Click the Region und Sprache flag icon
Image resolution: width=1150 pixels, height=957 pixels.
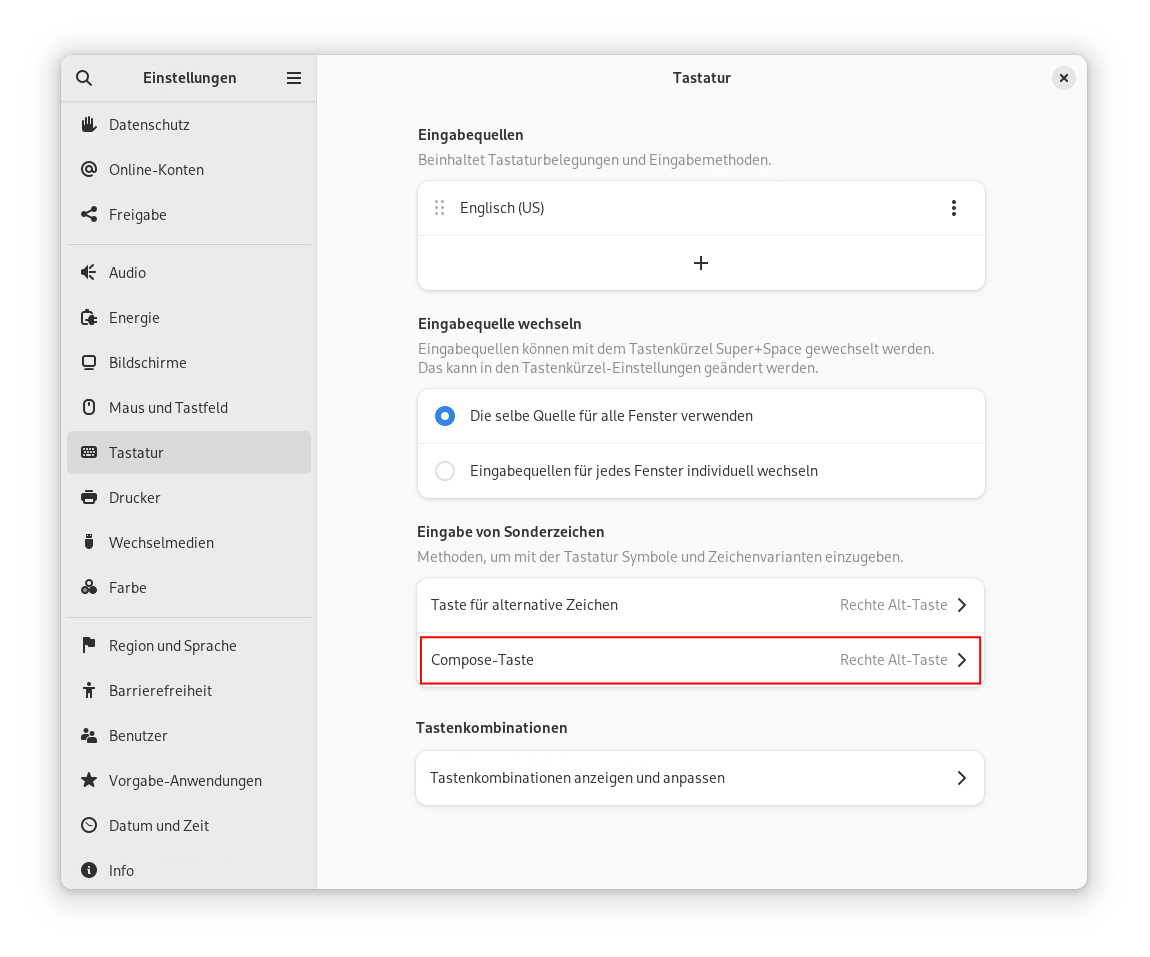tap(89, 645)
